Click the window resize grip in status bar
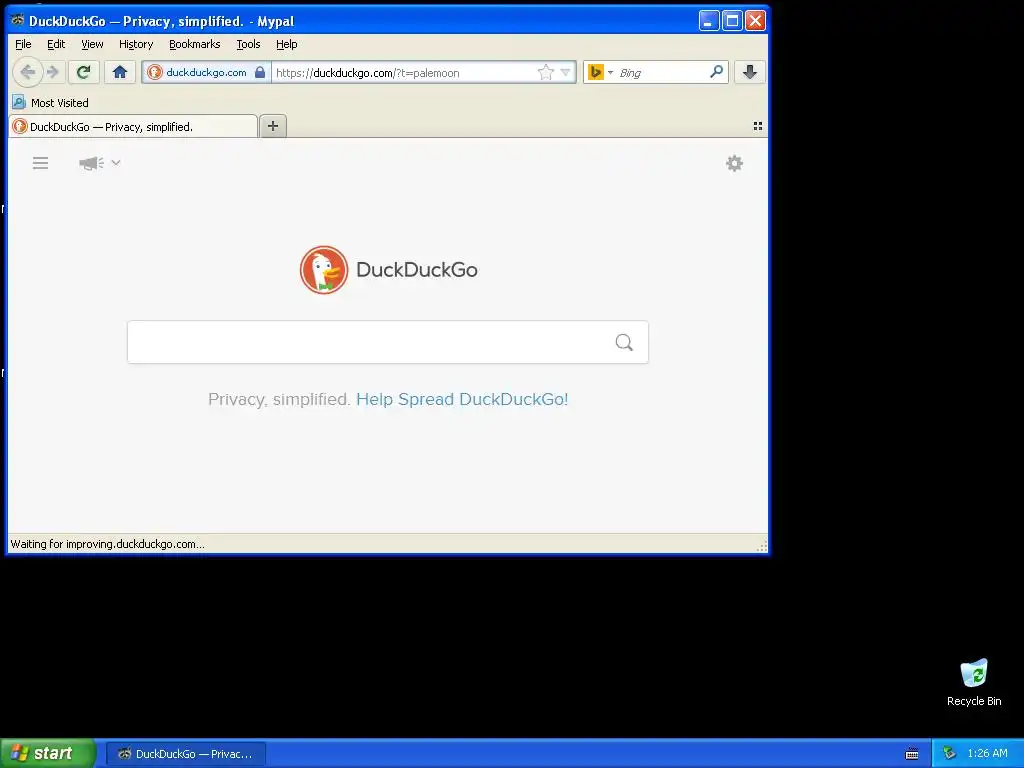 (x=761, y=547)
